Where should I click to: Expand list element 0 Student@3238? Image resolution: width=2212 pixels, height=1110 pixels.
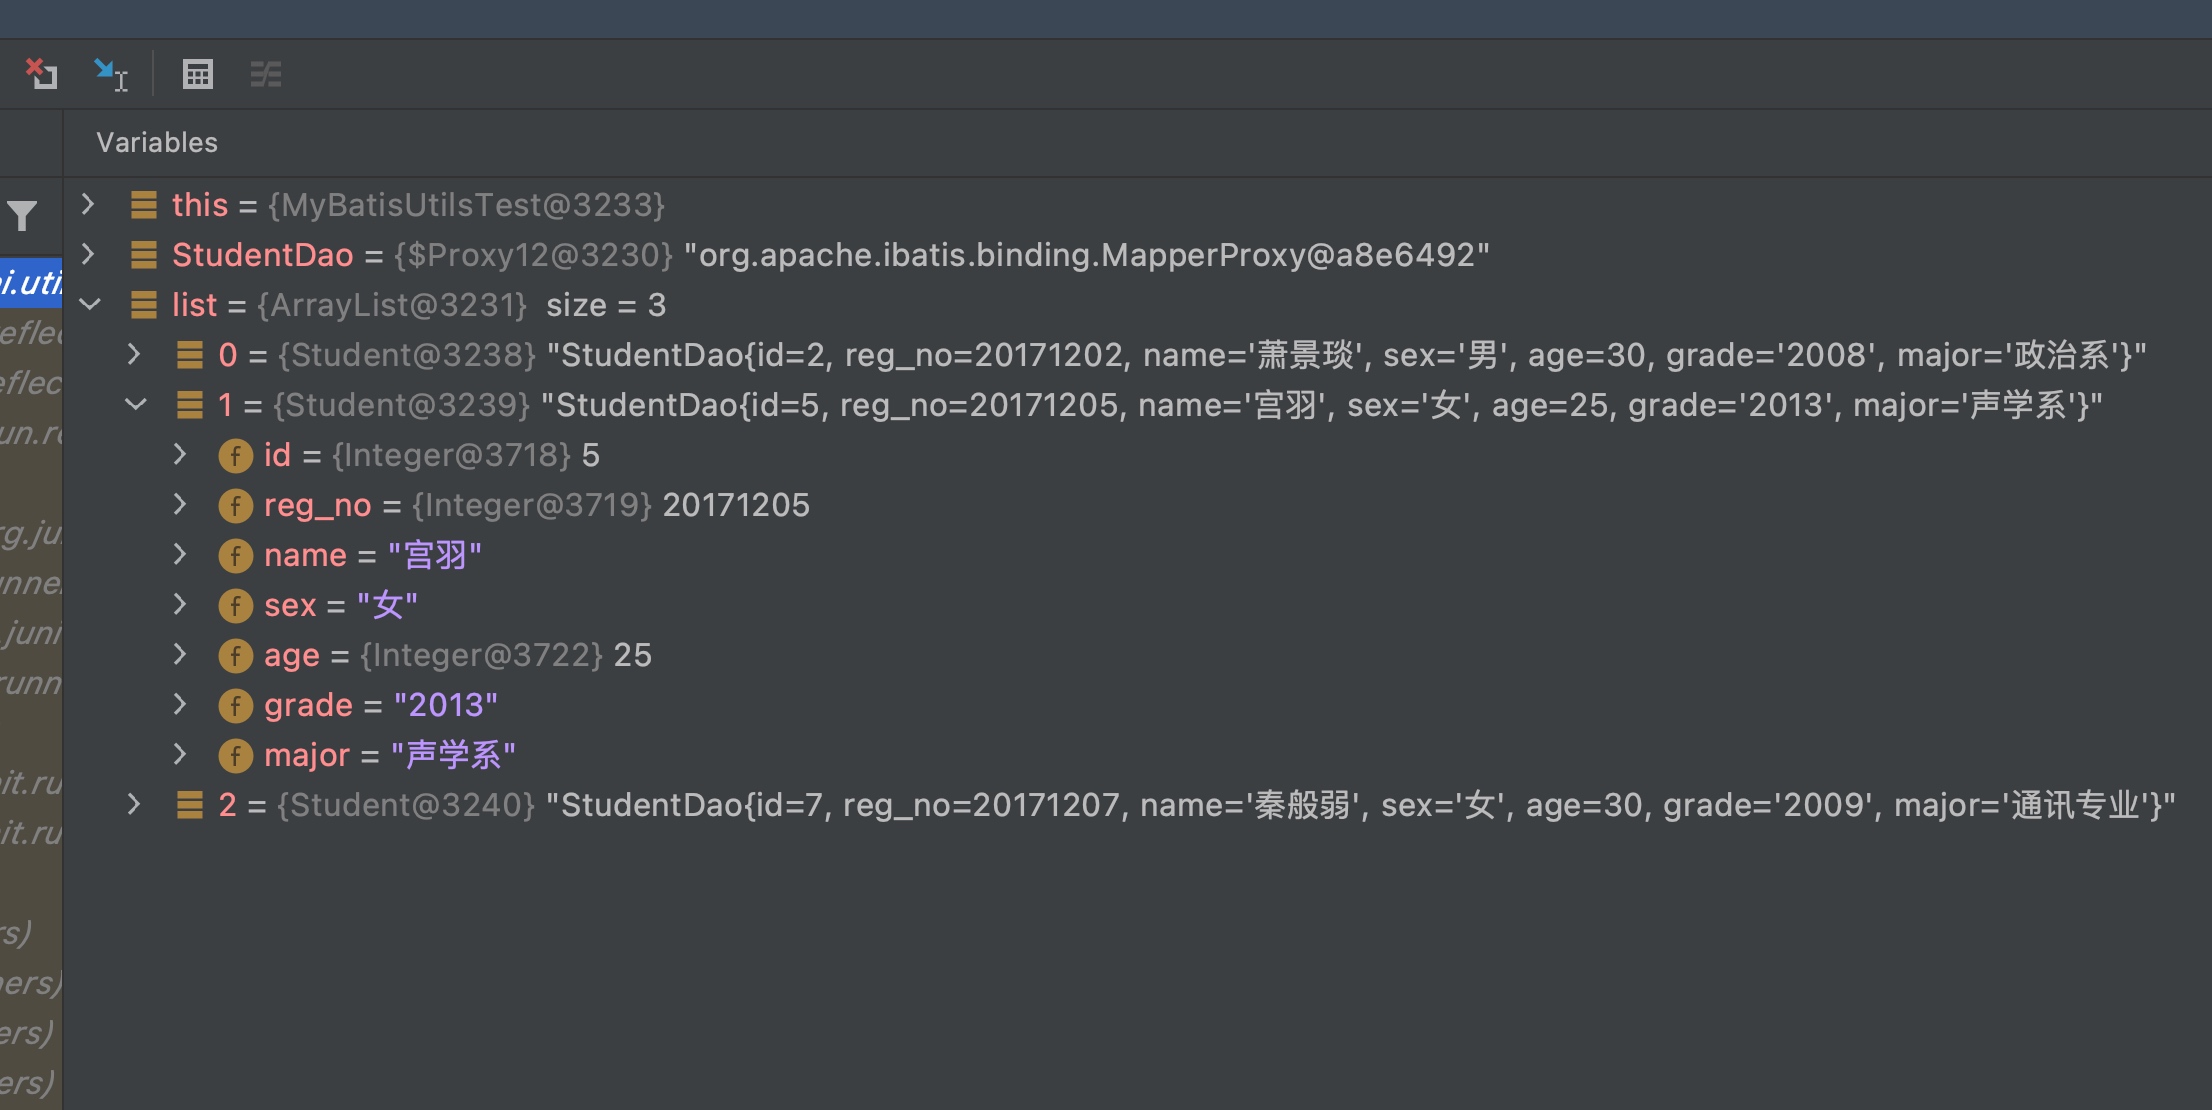[134, 355]
